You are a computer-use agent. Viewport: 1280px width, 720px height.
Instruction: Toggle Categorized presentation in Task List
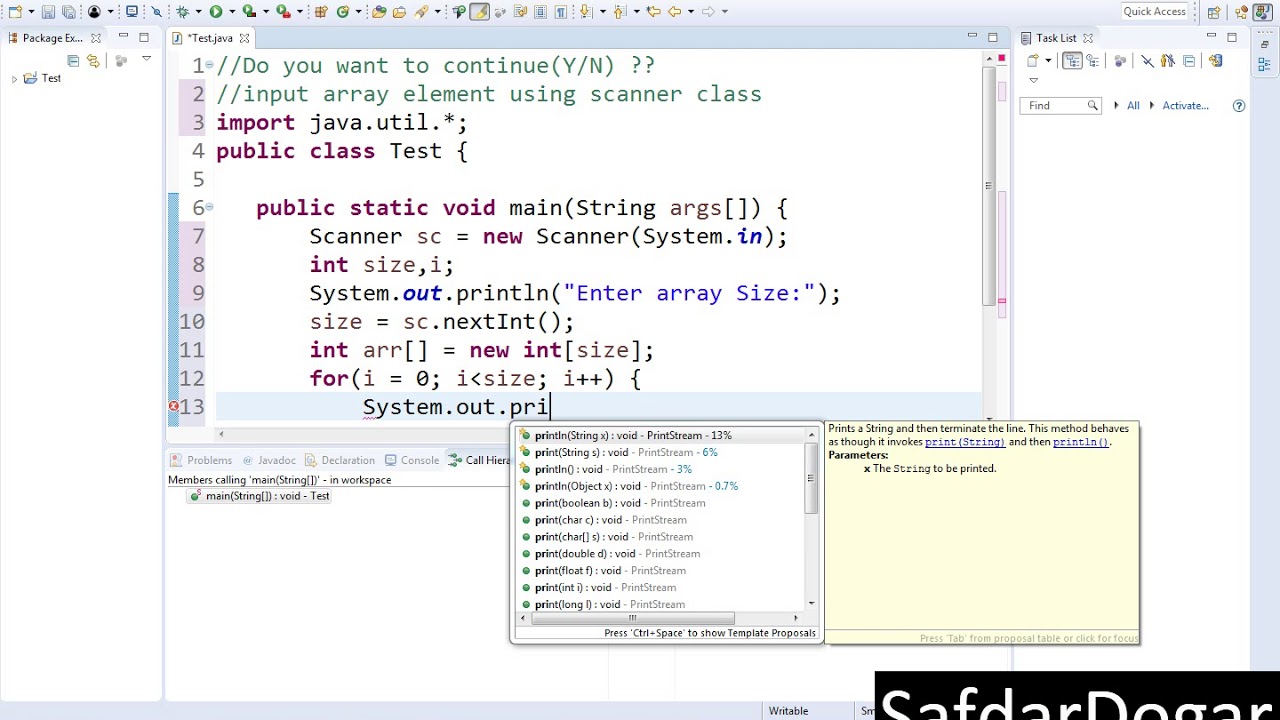click(1072, 61)
